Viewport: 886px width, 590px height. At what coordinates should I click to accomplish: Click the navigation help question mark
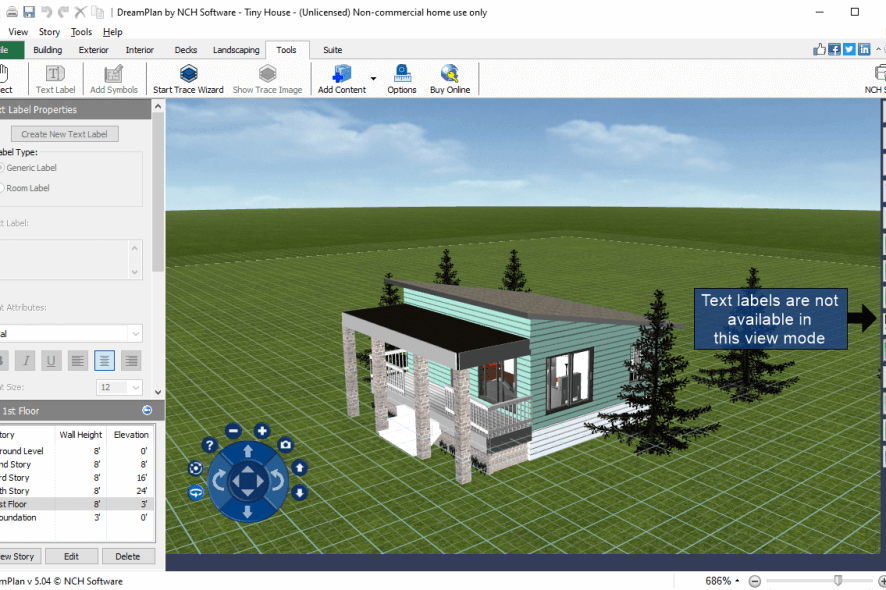pos(210,445)
